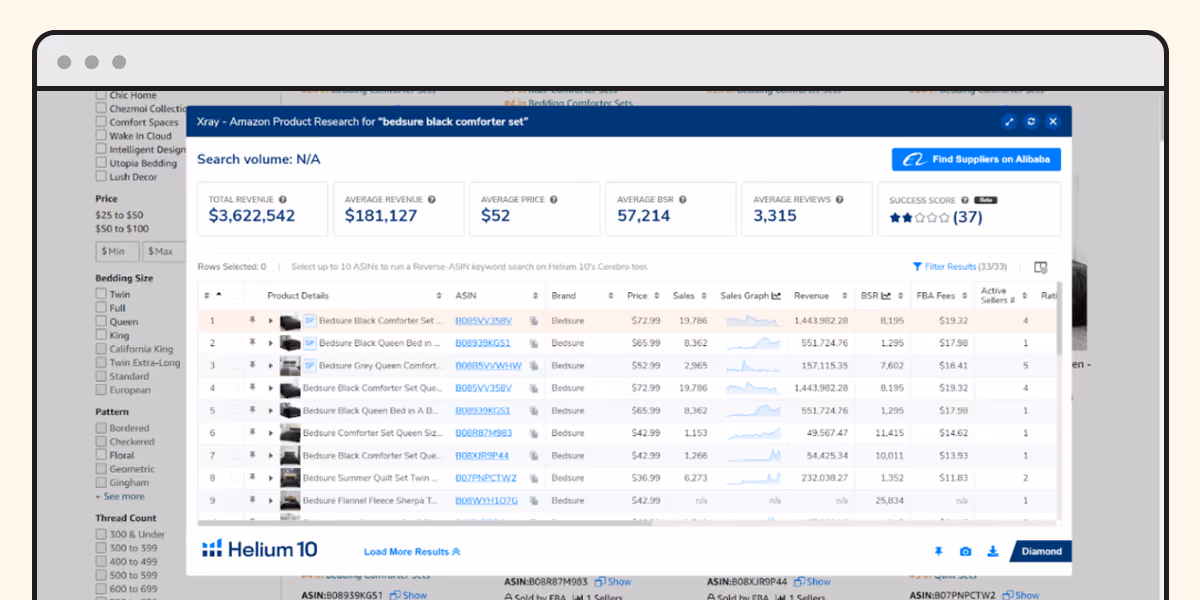Expand details for row 5 product
1200x600 pixels.
click(270, 410)
